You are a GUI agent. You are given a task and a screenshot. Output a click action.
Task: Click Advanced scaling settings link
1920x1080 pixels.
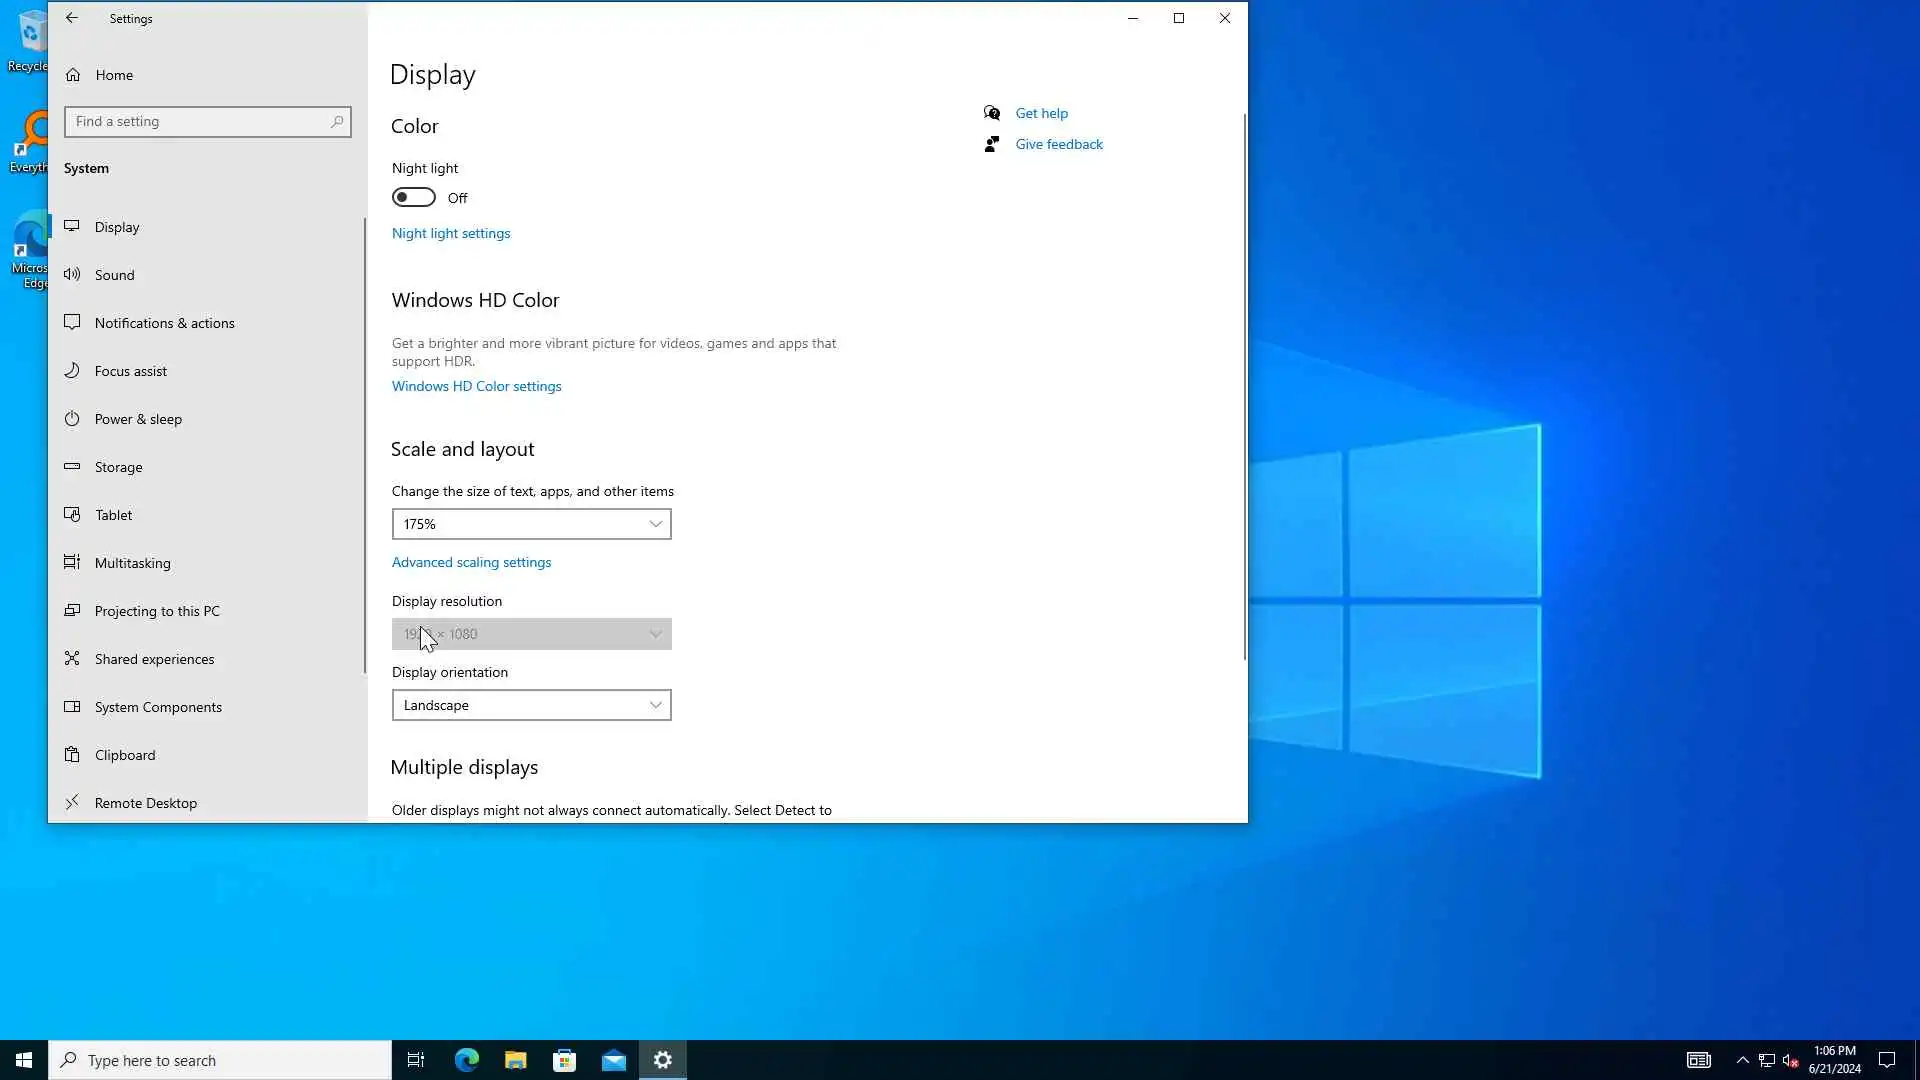[x=471, y=562]
